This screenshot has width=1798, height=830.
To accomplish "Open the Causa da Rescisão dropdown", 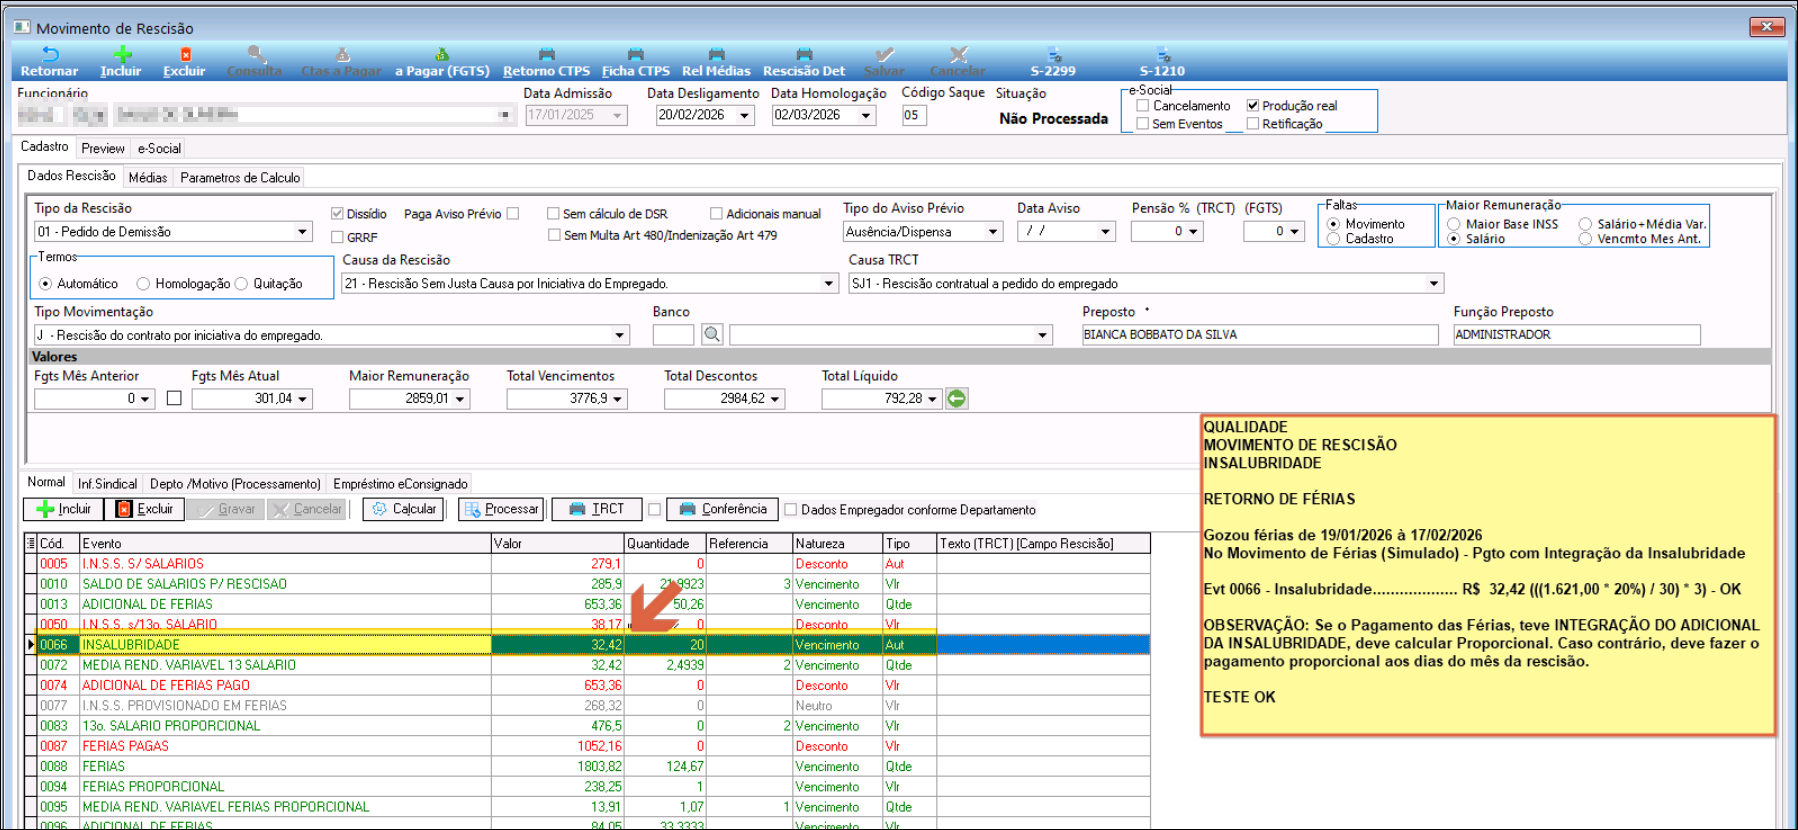I will tap(828, 284).
